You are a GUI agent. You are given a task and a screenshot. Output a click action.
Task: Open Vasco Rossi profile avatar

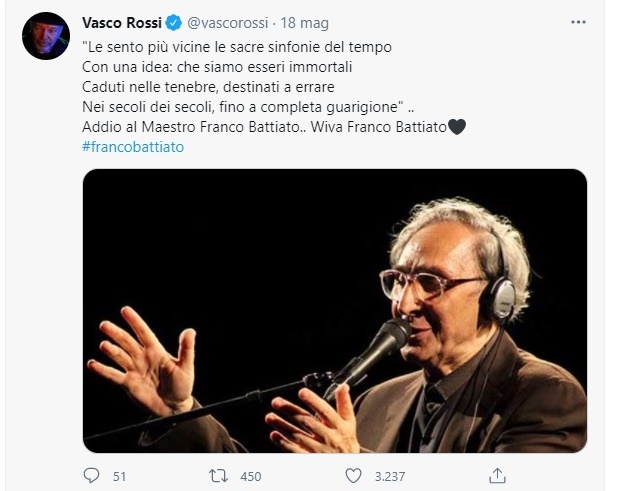coord(46,36)
